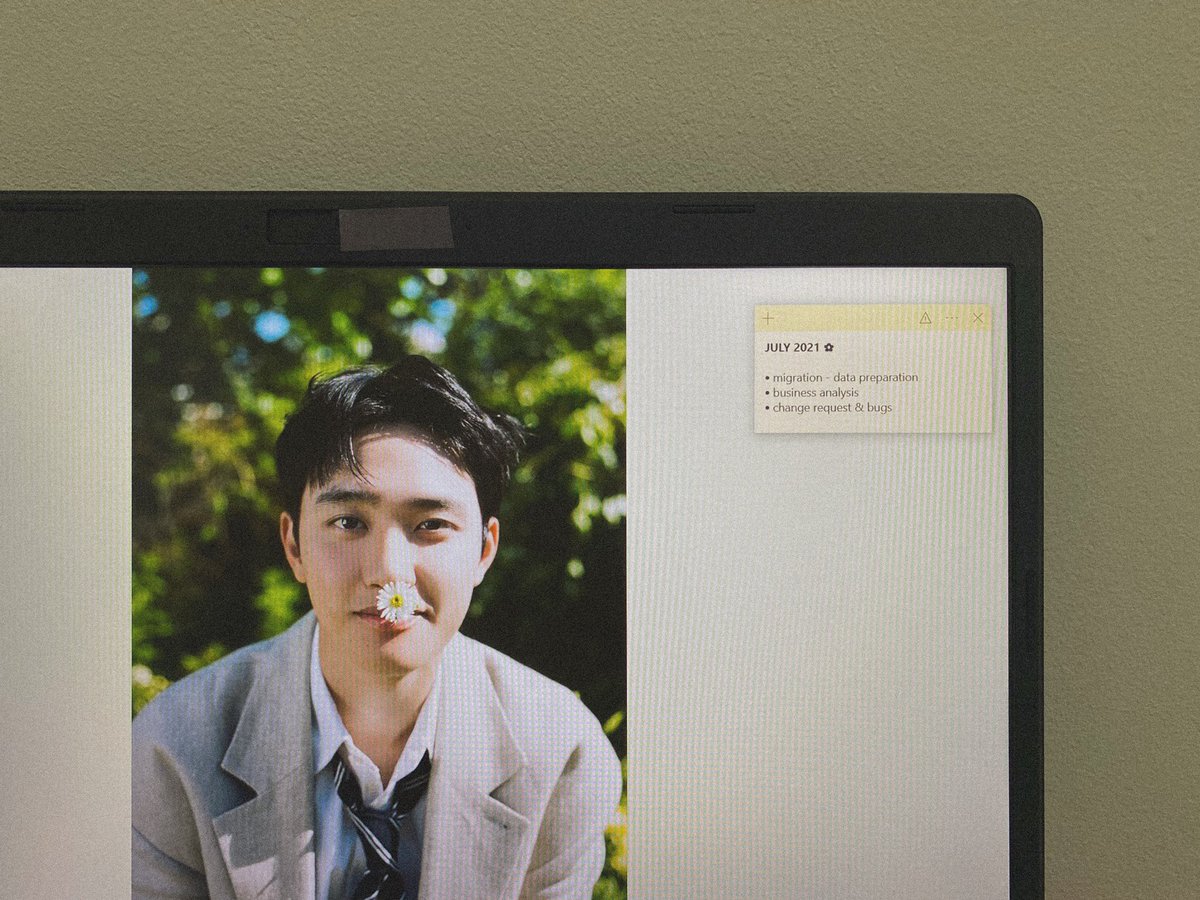
Task: Click the "change request & bugs" line
Action: pos(829,408)
